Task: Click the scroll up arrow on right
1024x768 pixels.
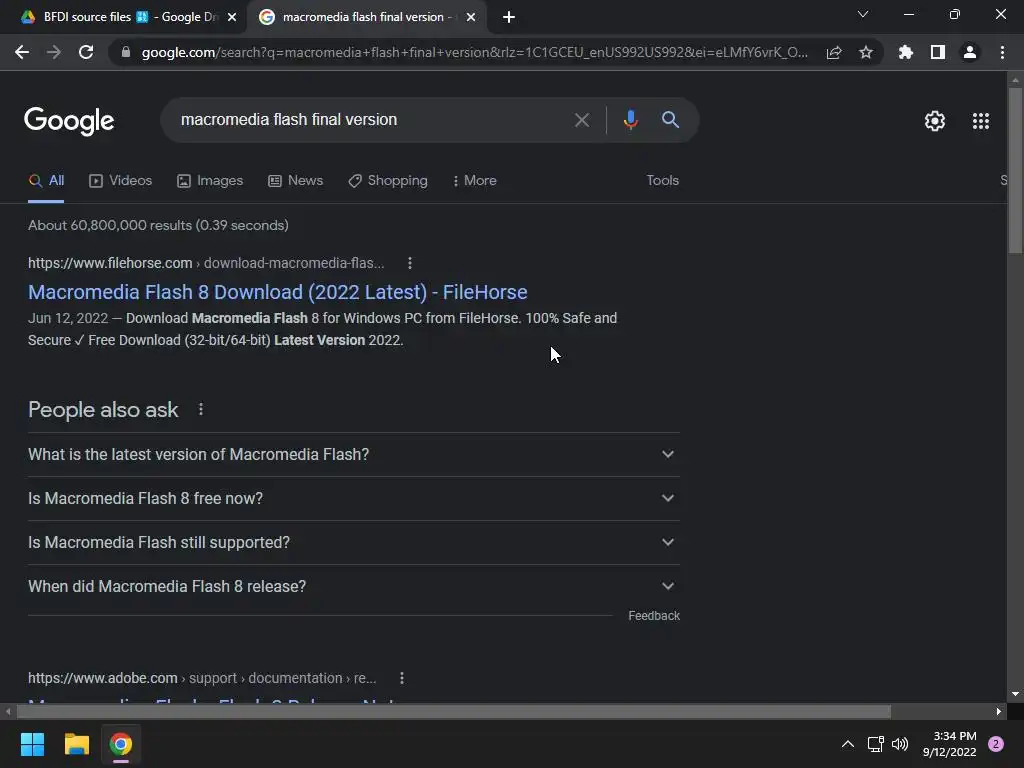Action: point(1015,80)
